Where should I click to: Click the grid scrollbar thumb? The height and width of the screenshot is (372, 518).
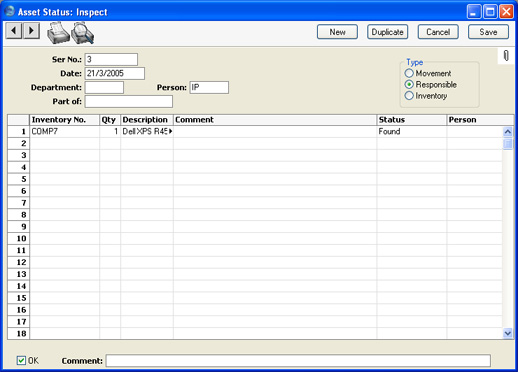click(x=508, y=144)
